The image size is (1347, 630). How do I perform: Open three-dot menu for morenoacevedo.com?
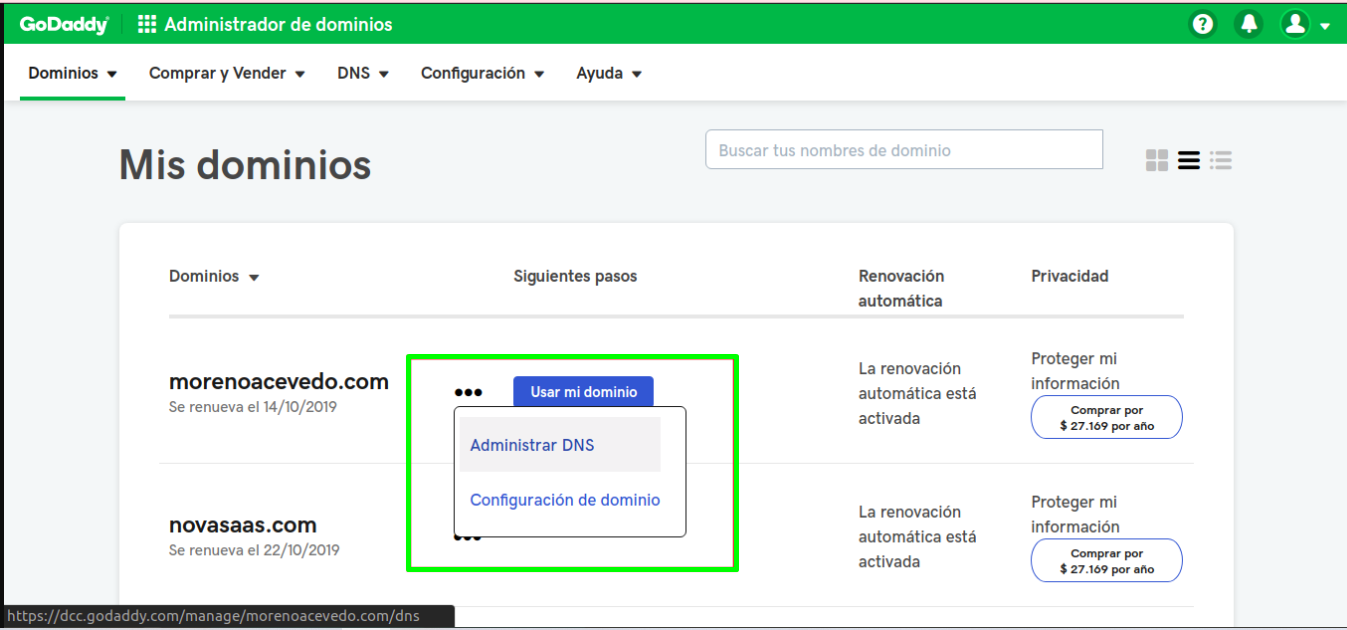pos(468,392)
